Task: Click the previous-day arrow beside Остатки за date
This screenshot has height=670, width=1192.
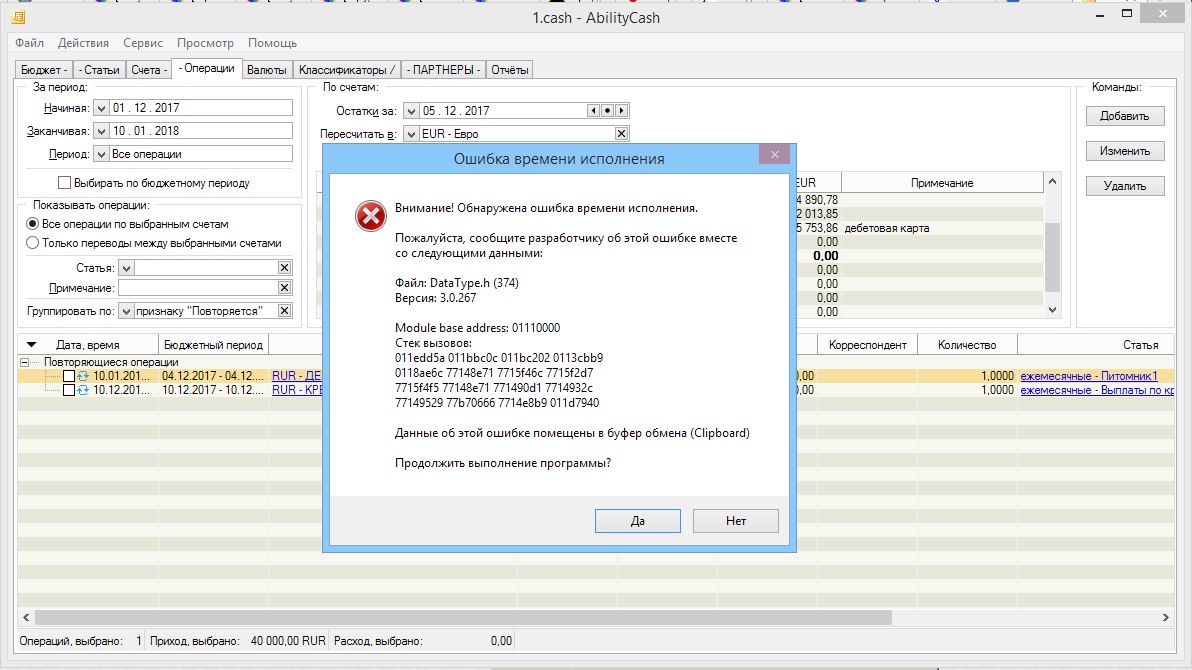Action: coord(593,110)
